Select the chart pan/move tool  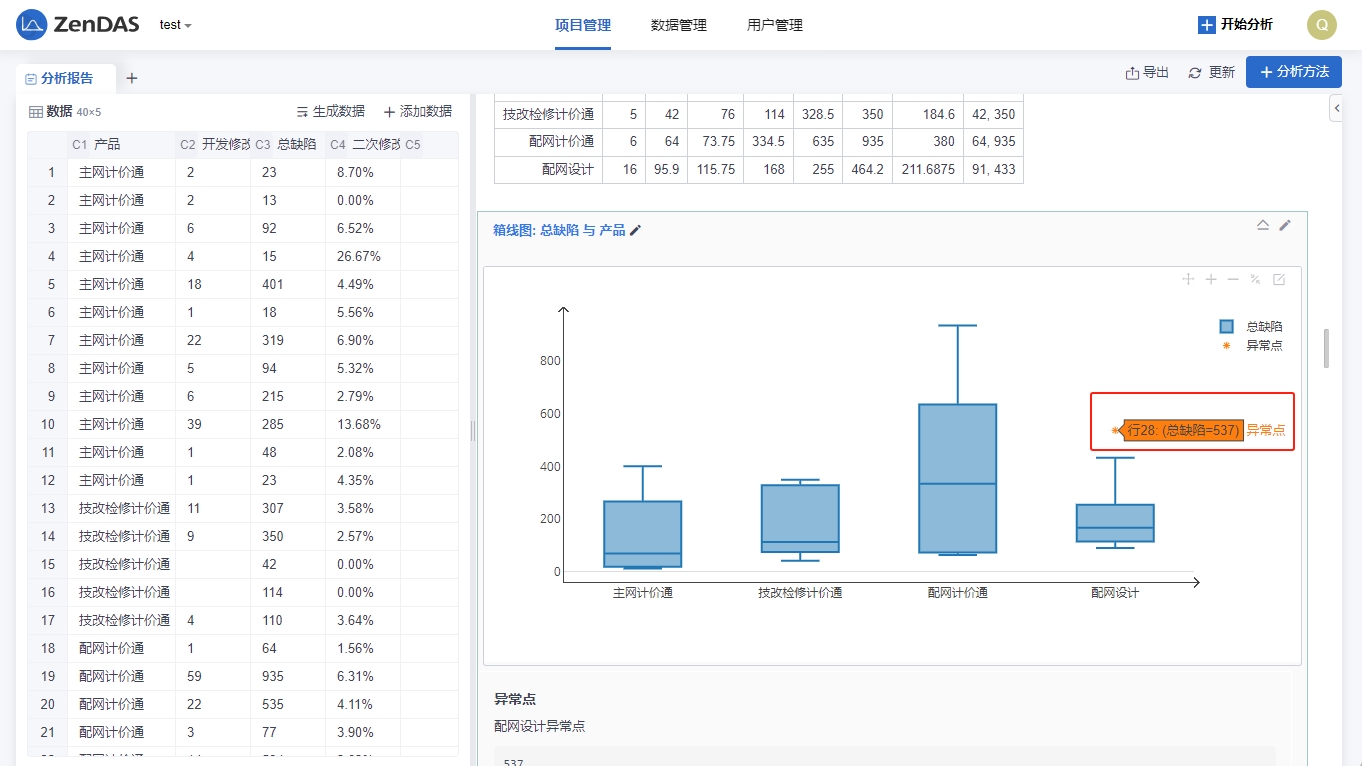[x=1188, y=280]
